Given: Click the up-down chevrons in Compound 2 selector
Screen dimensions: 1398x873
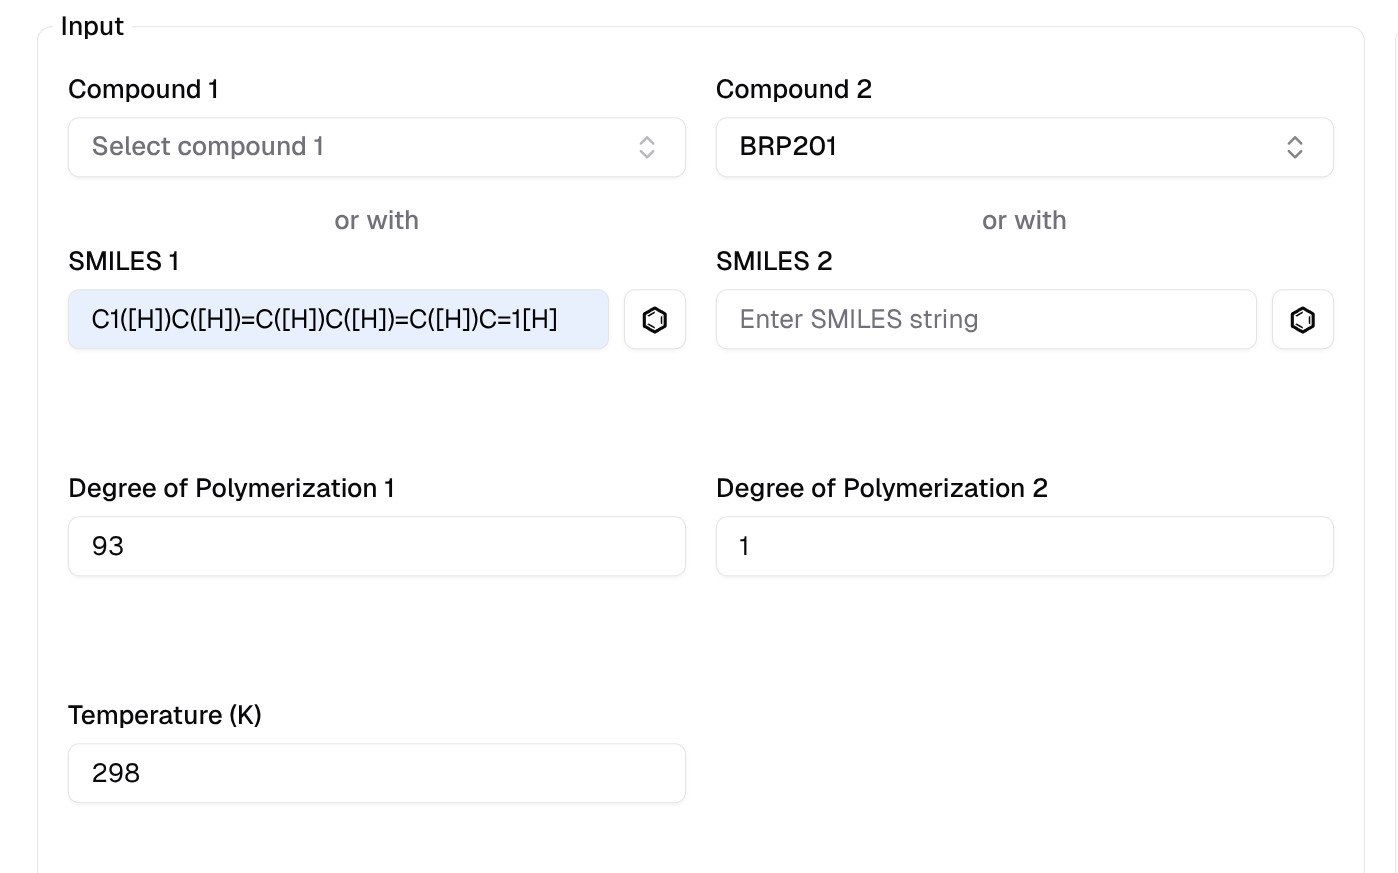Looking at the screenshot, I should pyautogui.click(x=1294, y=147).
